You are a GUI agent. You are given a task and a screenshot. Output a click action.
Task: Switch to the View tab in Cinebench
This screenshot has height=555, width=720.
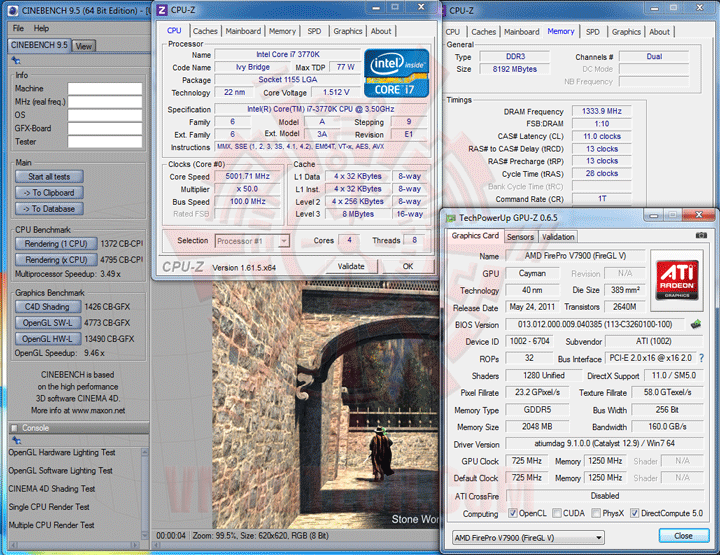[84, 46]
